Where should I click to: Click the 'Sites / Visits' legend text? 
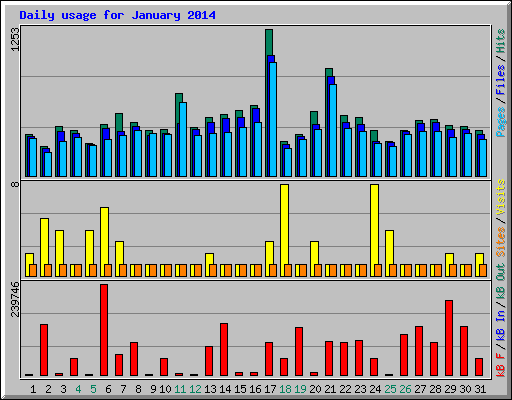coord(500,218)
